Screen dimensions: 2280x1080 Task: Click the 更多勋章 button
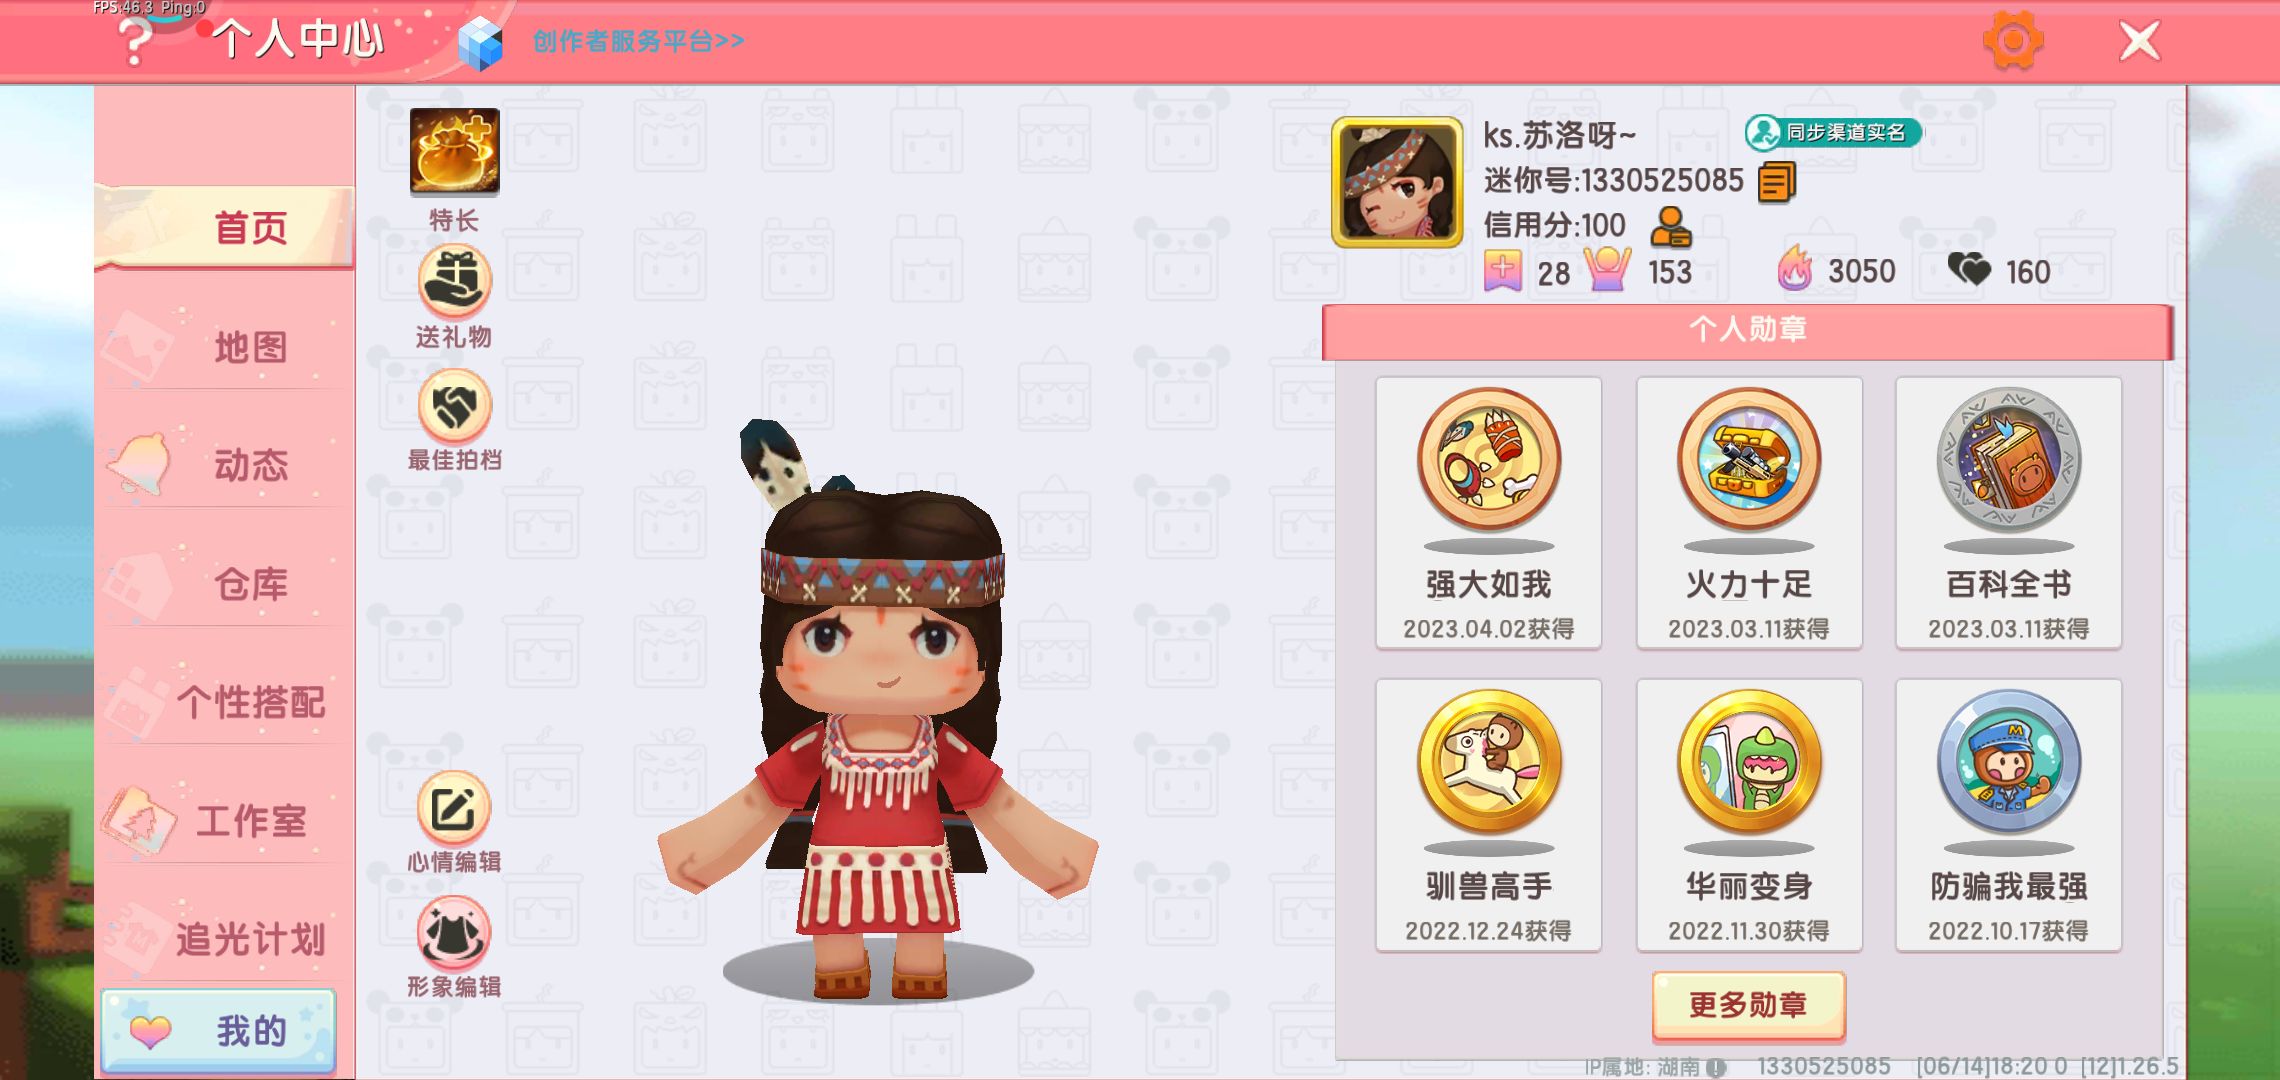1748,1004
